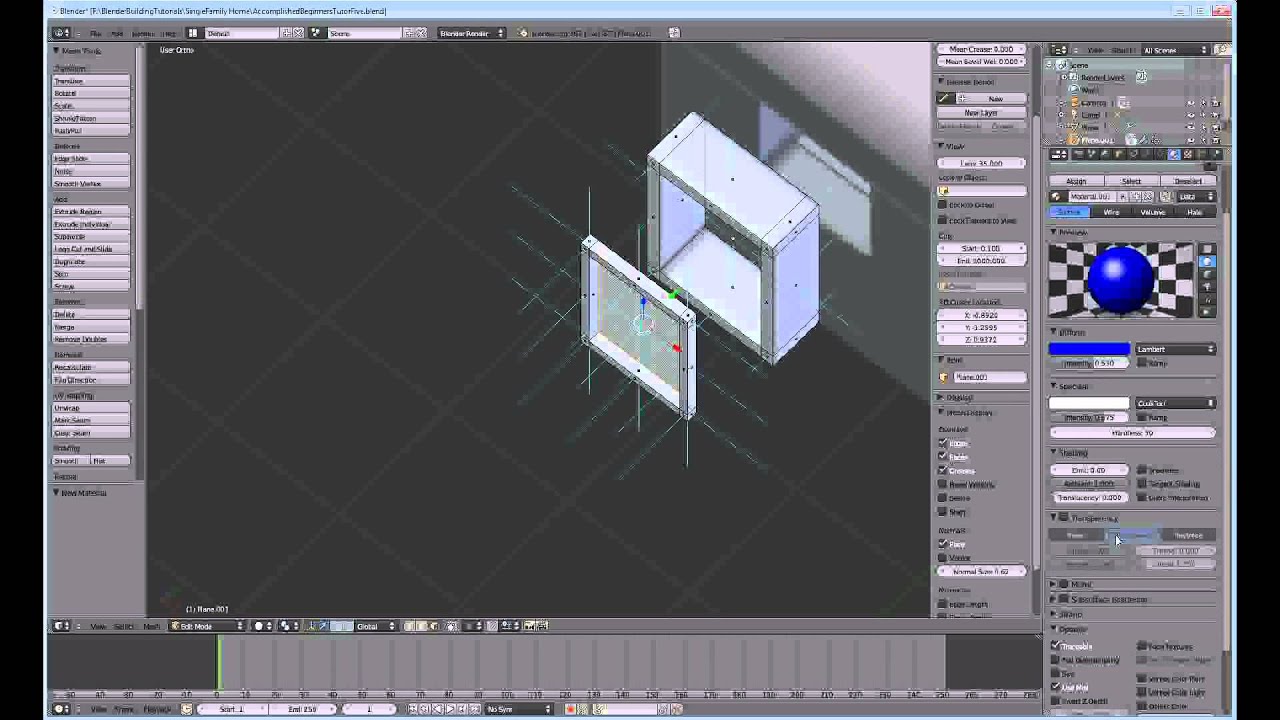This screenshot has height=720, width=1280.
Task: Click the blue diffuse color swatch
Action: [1089, 349]
